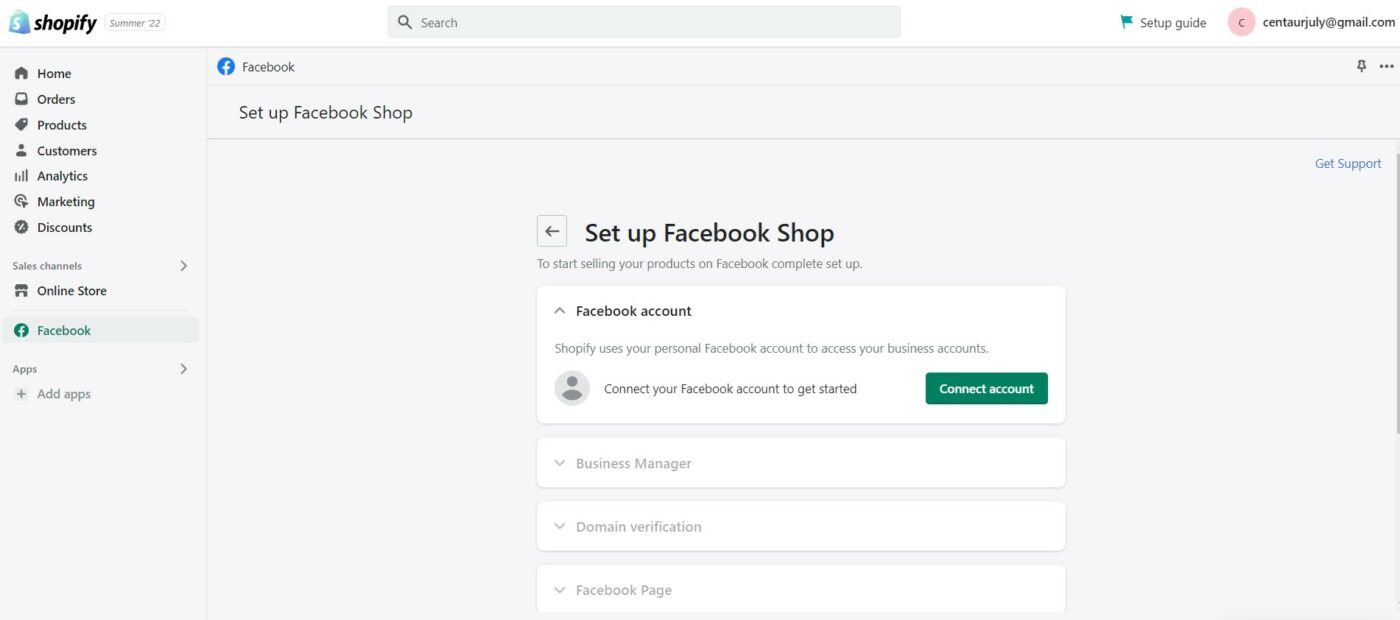The height and width of the screenshot is (620, 1400).
Task: Expand the Sales channels chevron
Action: point(183,266)
